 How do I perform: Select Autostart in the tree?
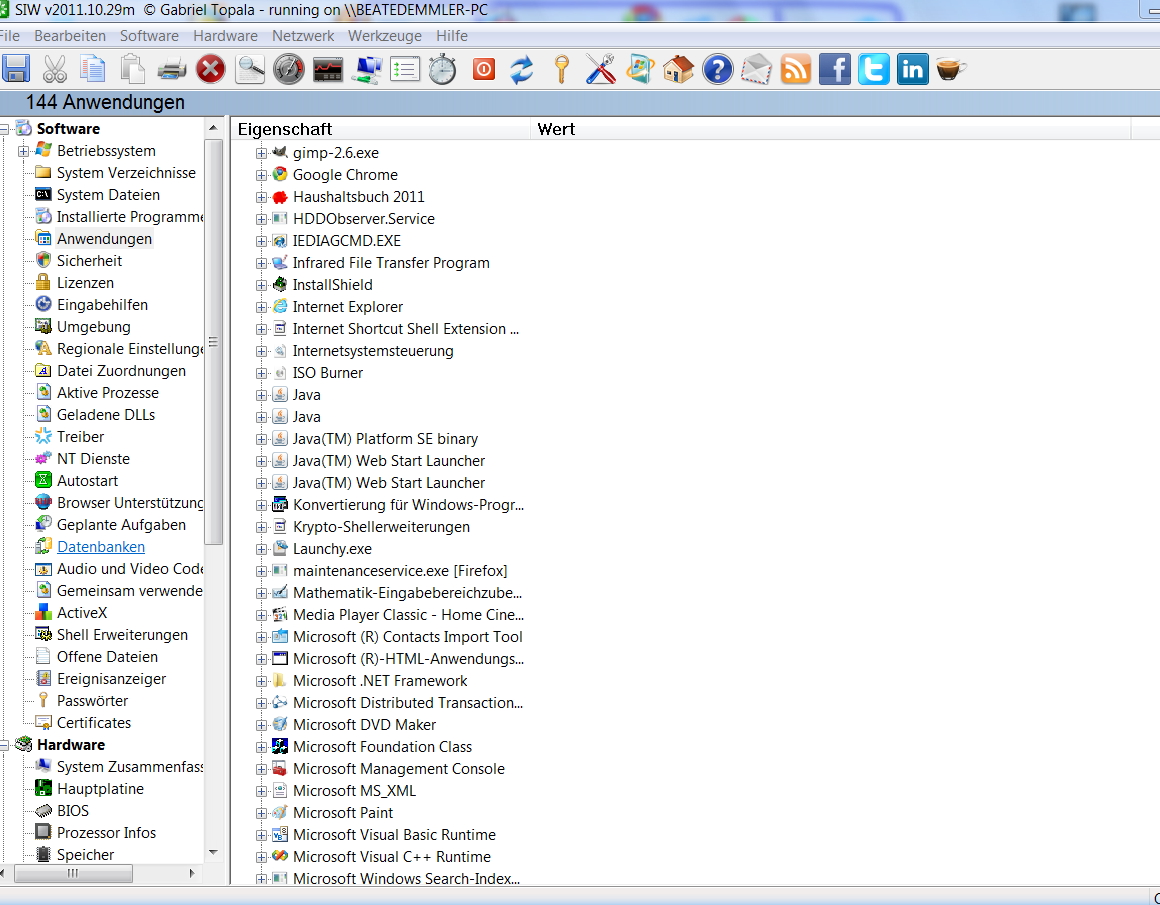tap(87, 481)
